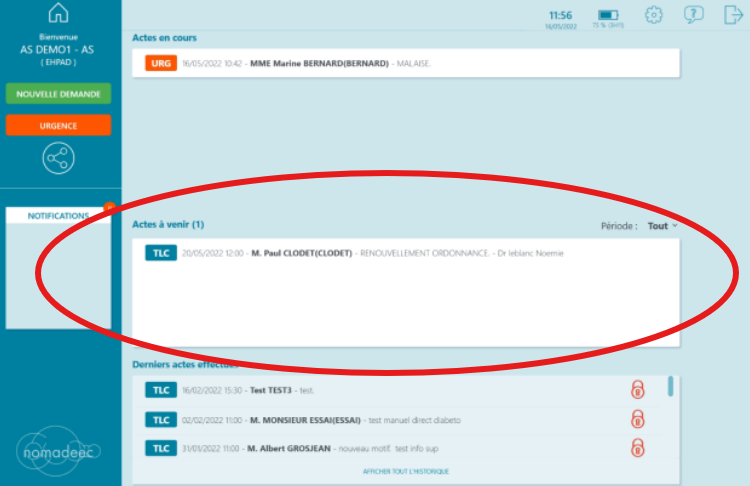
Task: Click the Dr leblanc Noemie name
Action: pyautogui.click(x=530, y=253)
